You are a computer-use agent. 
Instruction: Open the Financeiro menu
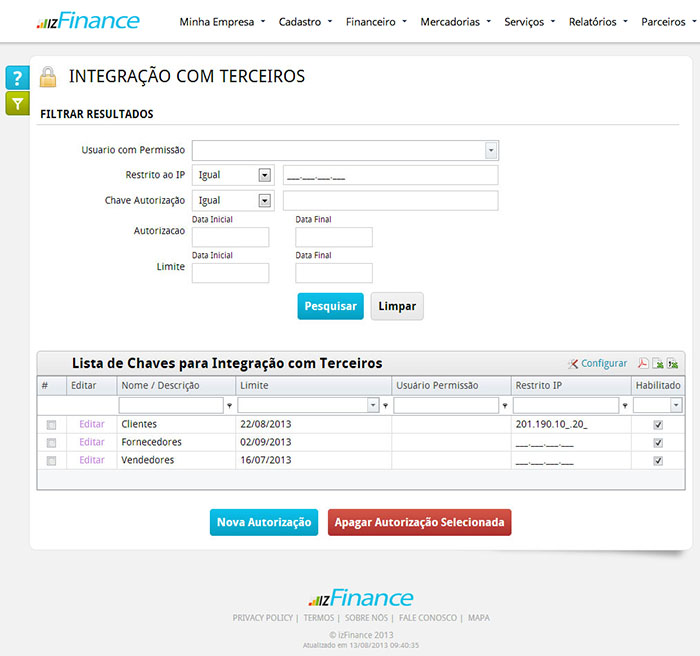click(375, 21)
